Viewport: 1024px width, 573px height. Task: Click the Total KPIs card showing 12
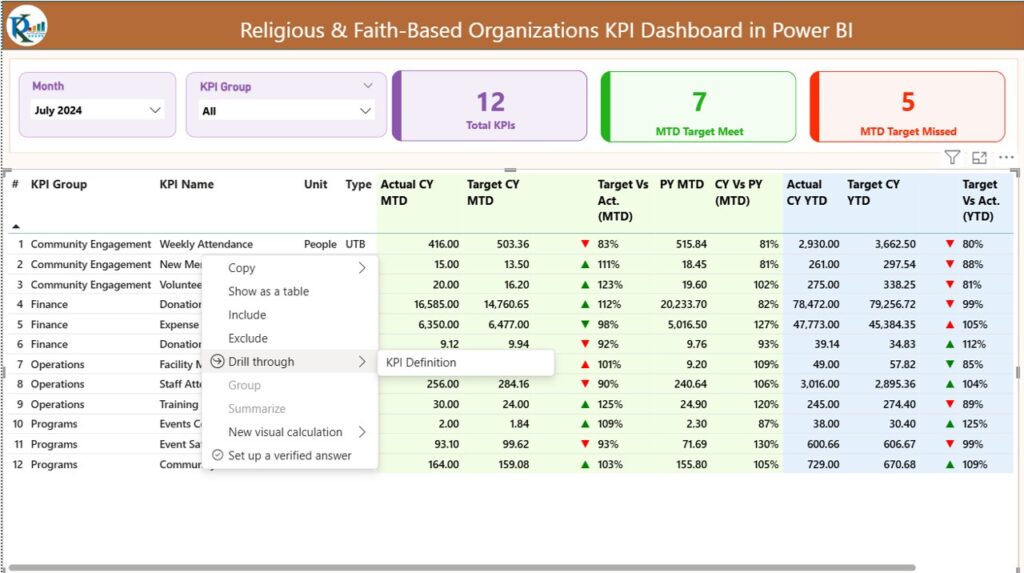pyautogui.click(x=490, y=106)
